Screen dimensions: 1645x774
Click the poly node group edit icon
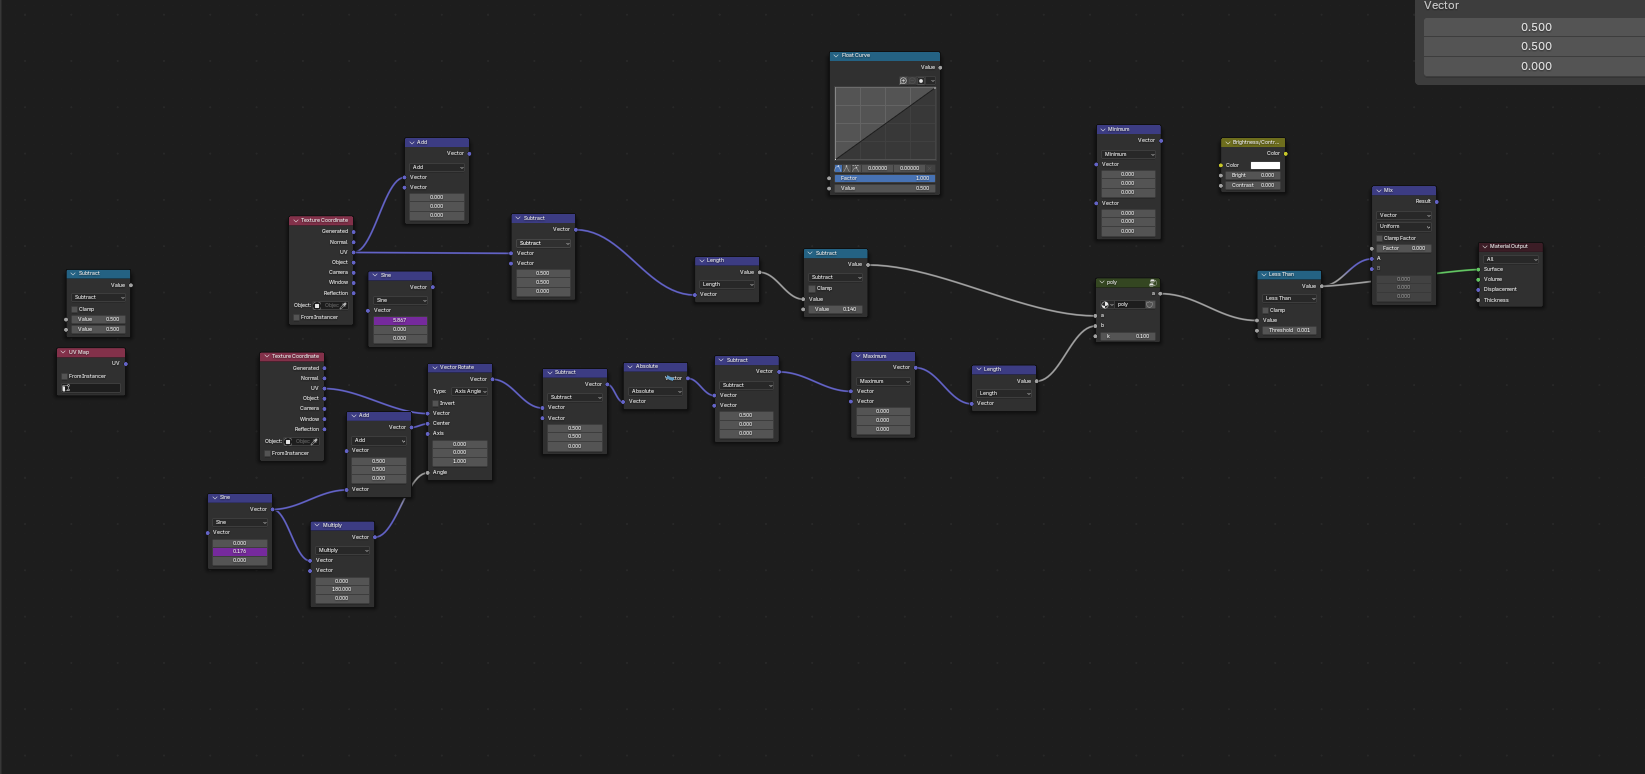tap(1153, 283)
